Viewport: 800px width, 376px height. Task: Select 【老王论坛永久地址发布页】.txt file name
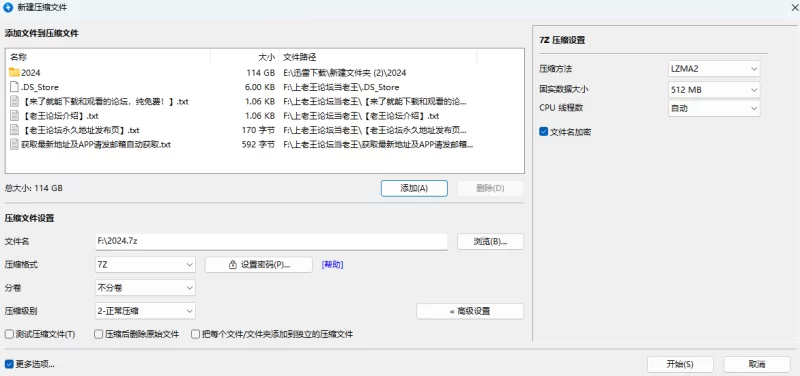pyautogui.click(x=80, y=130)
